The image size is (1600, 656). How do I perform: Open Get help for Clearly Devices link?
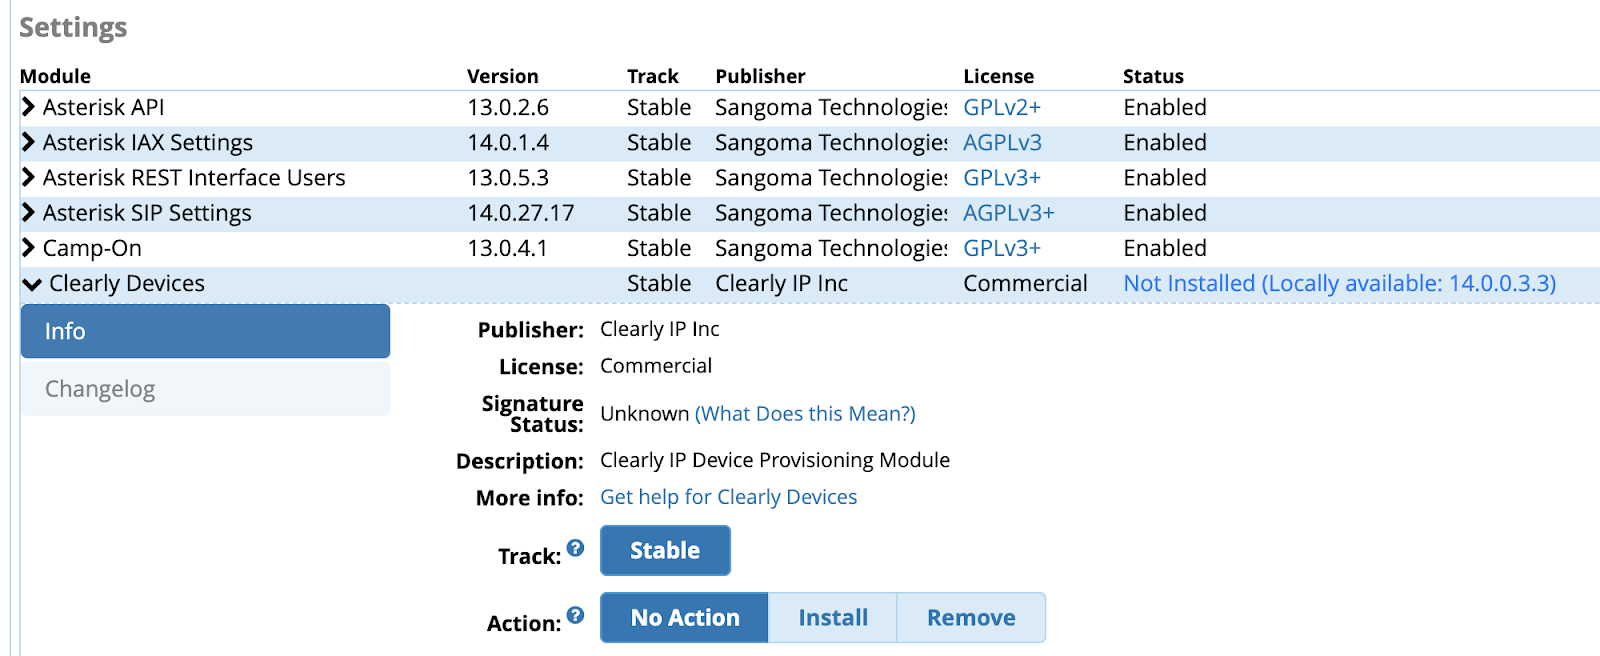point(728,497)
